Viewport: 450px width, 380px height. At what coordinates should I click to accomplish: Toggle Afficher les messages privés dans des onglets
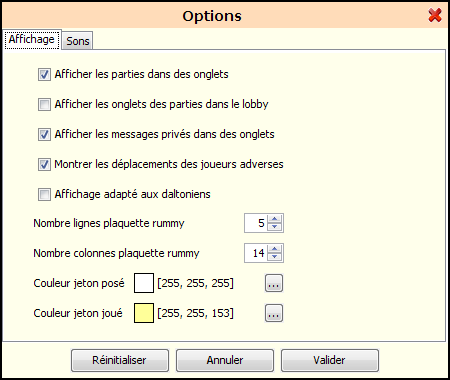click(44, 134)
